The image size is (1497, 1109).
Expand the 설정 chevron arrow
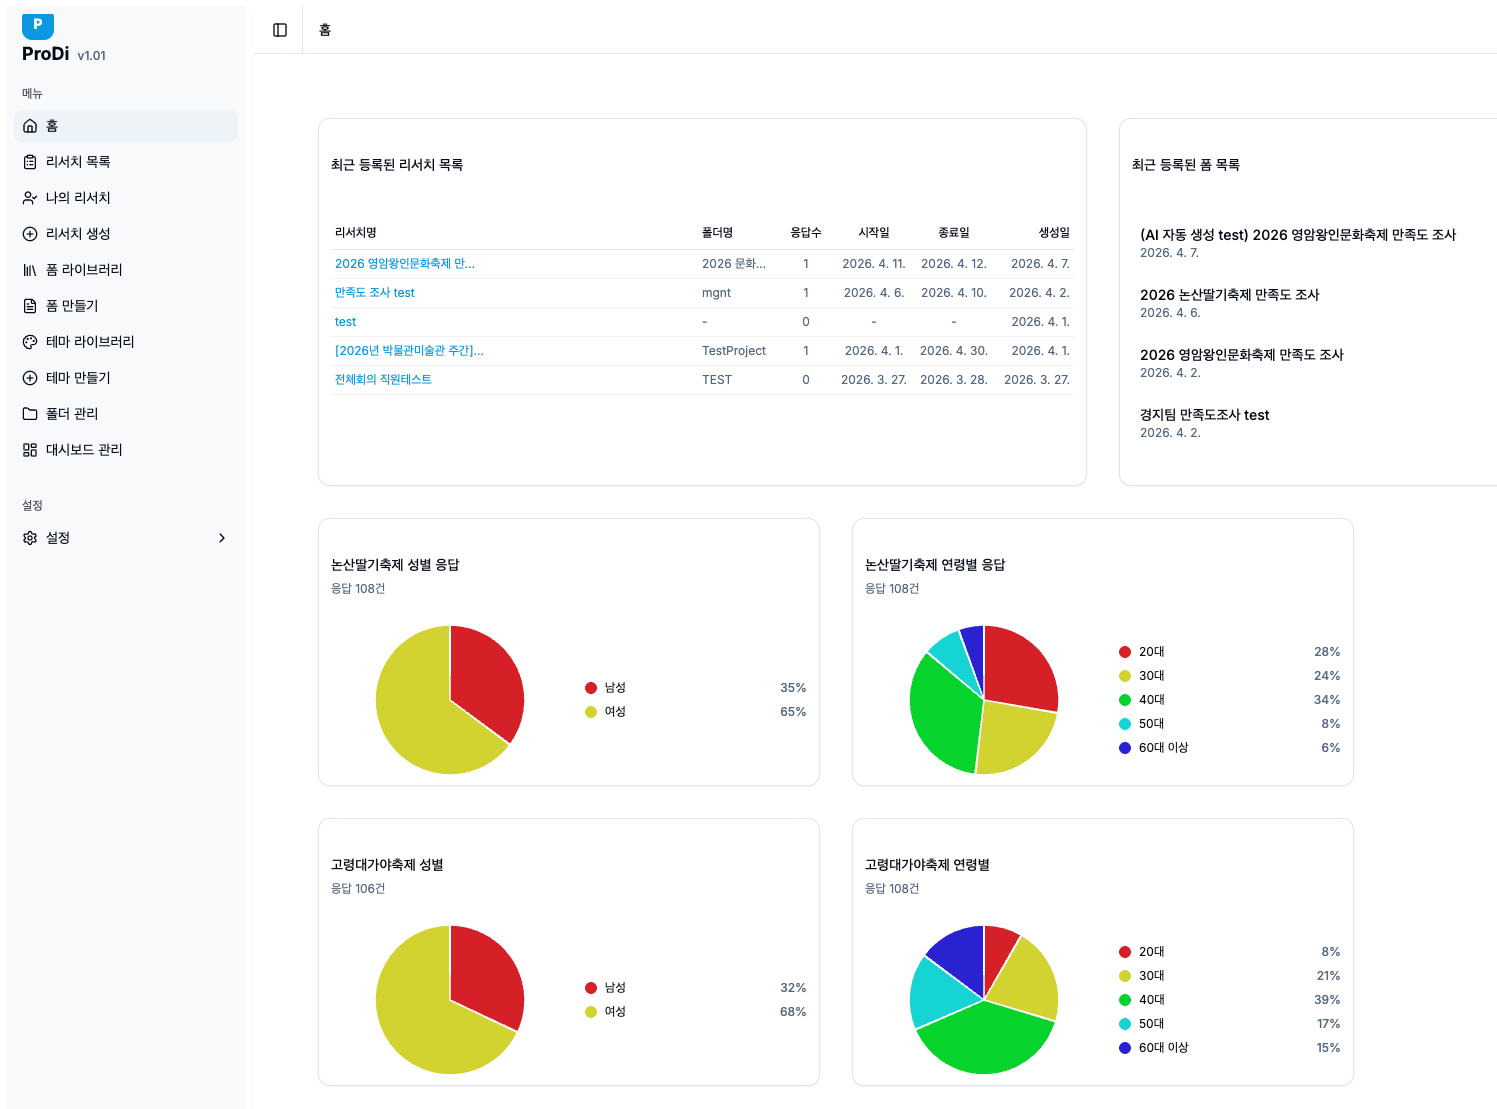coord(222,538)
